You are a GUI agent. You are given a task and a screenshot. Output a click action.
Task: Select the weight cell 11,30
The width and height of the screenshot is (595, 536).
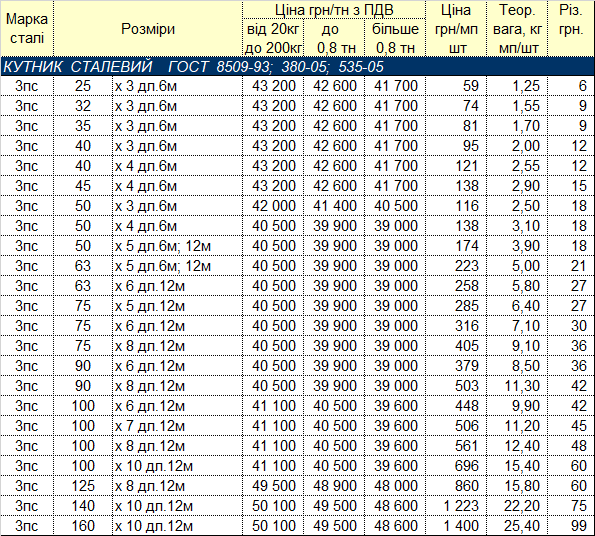[x=517, y=386]
